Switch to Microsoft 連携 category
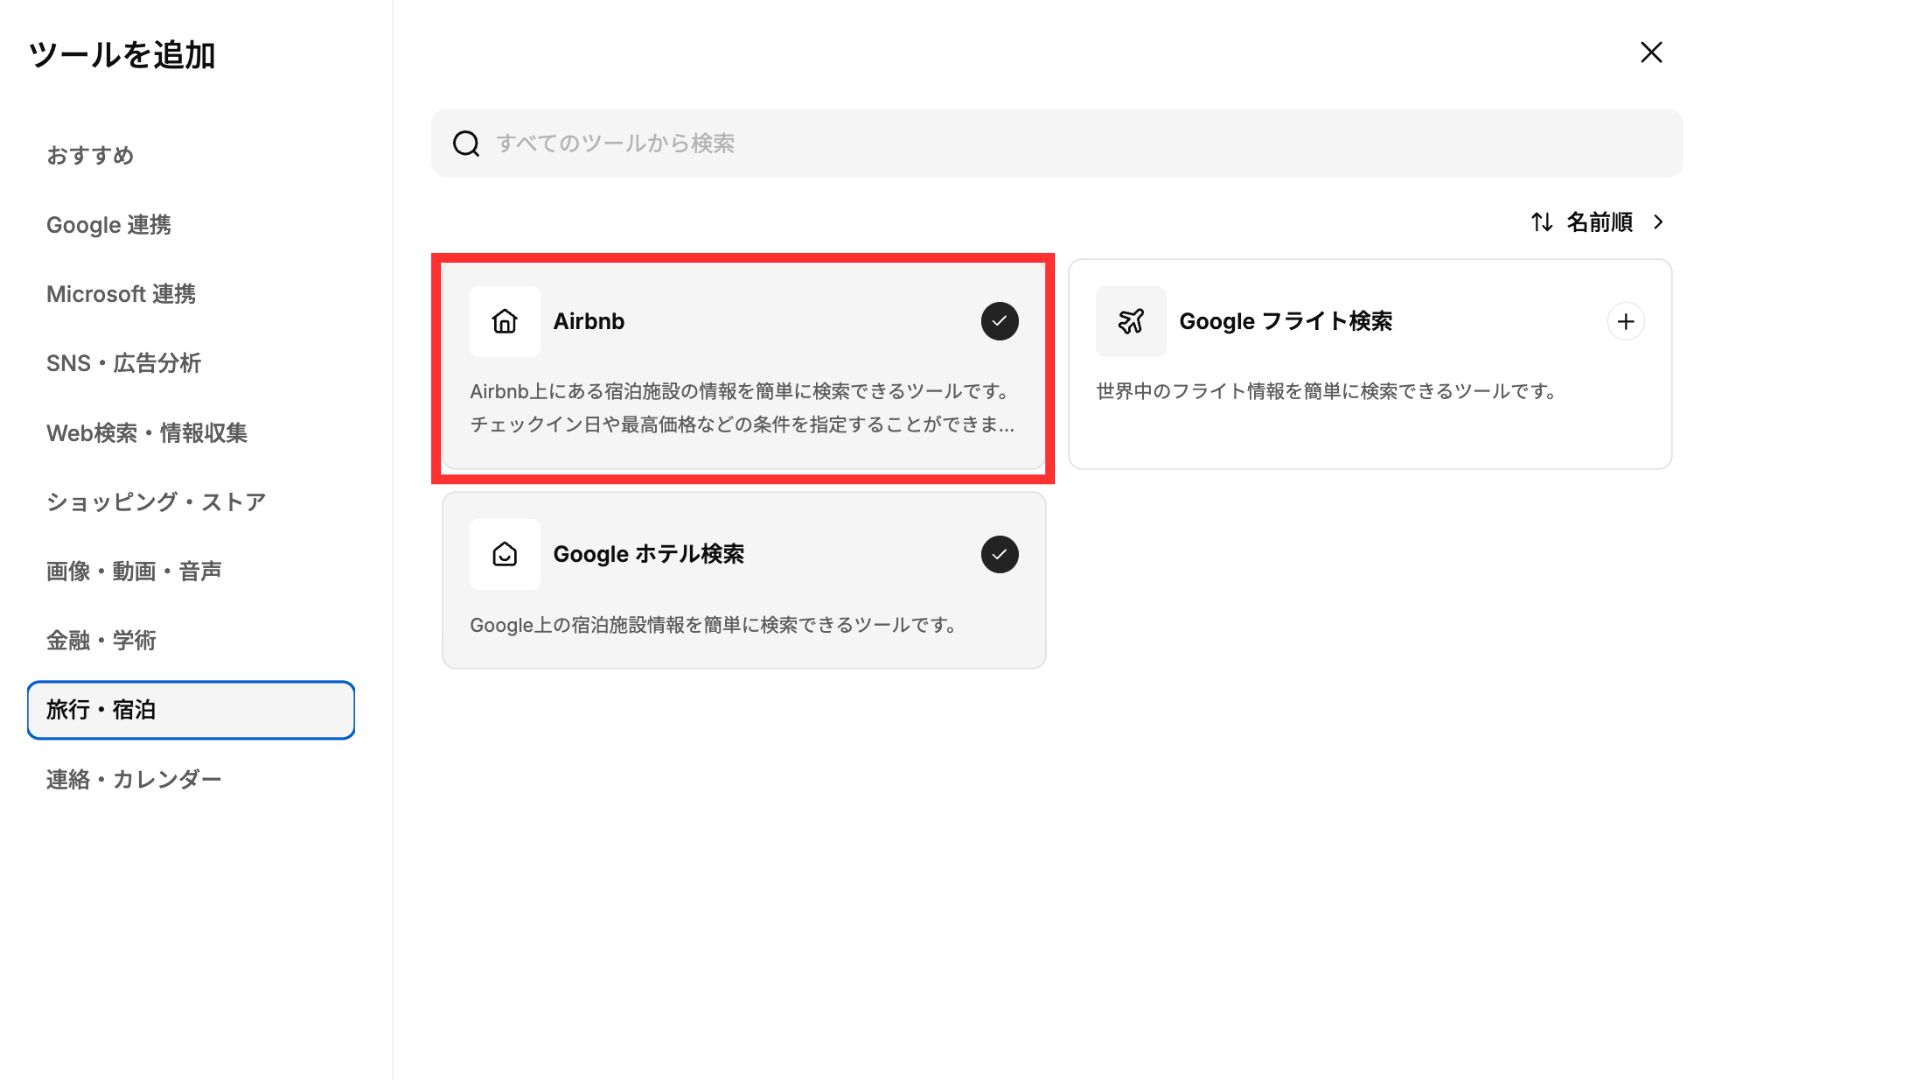Viewport: 1920px width, 1080px height. tap(121, 294)
